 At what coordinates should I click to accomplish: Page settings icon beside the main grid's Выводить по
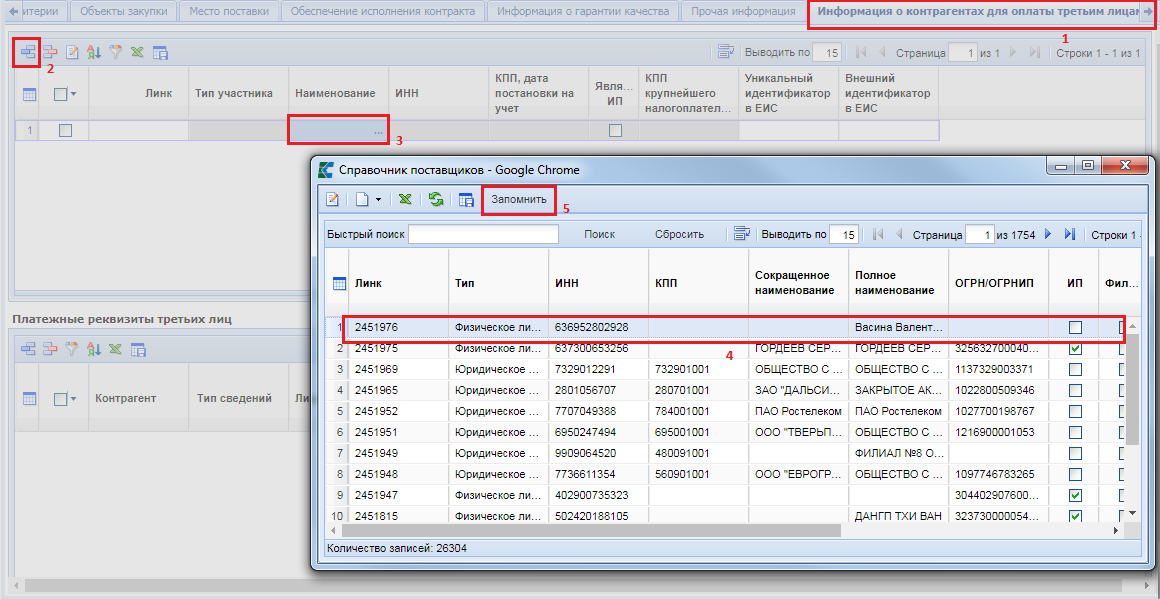pyautogui.click(x=726, y=53)
